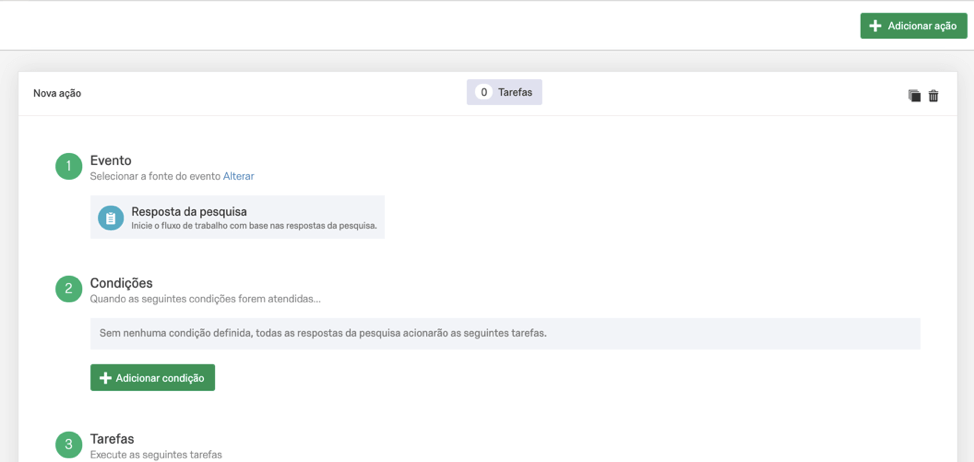Click the Tarefas step 3 heading
Screen dimensions: 974x462
click(x=112, y=438)
